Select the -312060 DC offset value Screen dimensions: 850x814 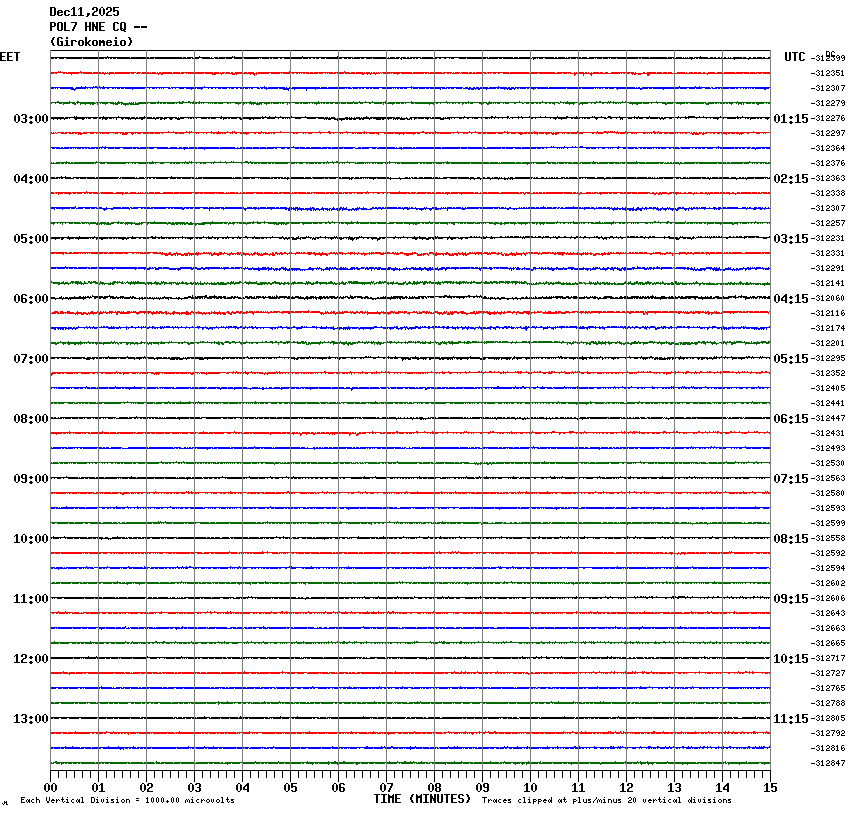click(828, 299)
